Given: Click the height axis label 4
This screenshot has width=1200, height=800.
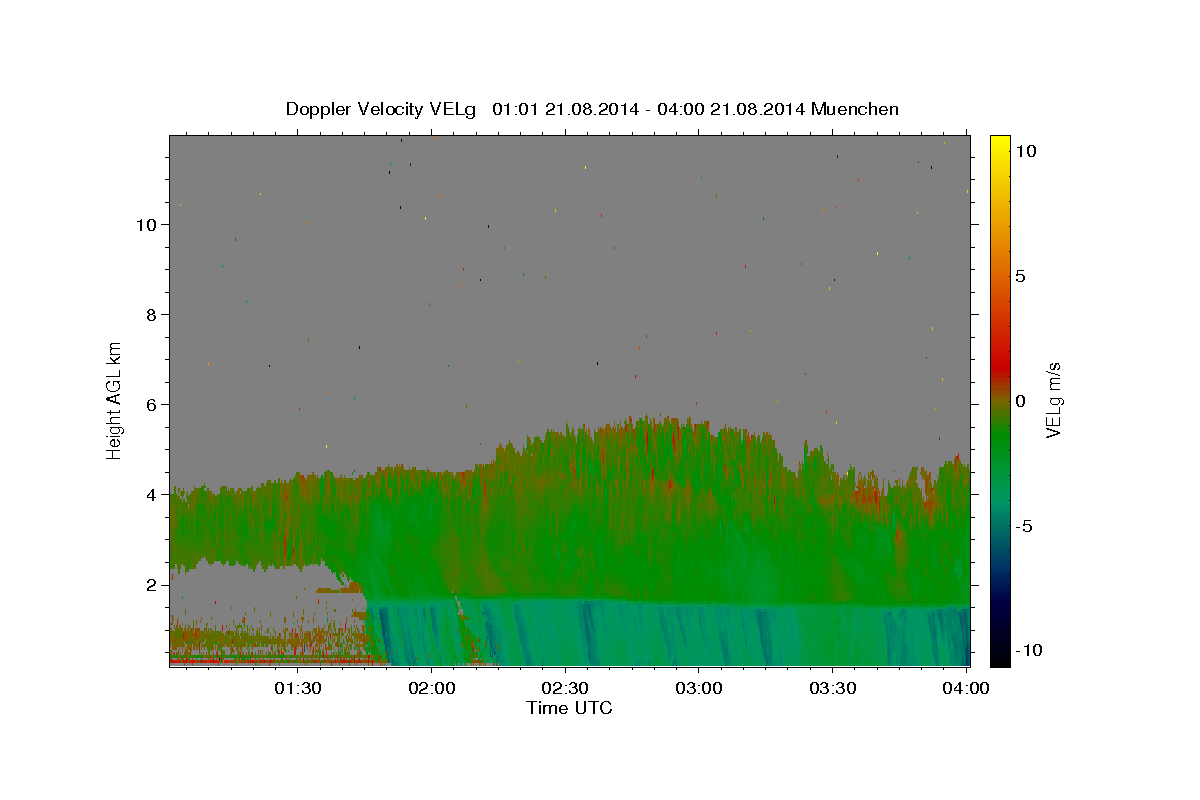Looking at the screenshot, I should [151, 495].
